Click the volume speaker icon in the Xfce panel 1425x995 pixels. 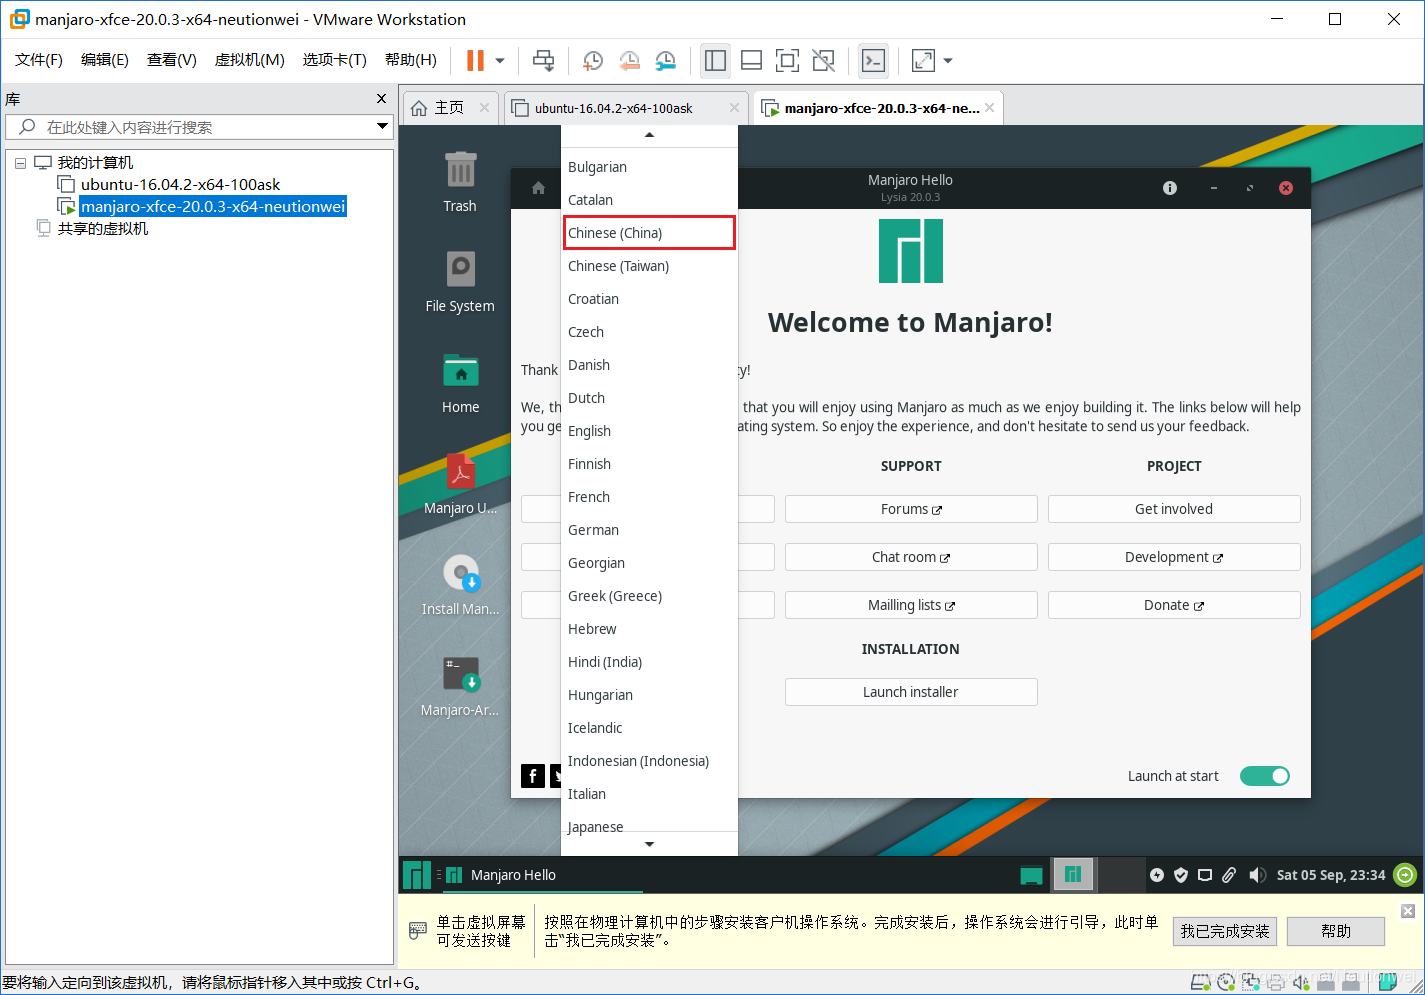pyautogui.click(x=1257, y=875)
